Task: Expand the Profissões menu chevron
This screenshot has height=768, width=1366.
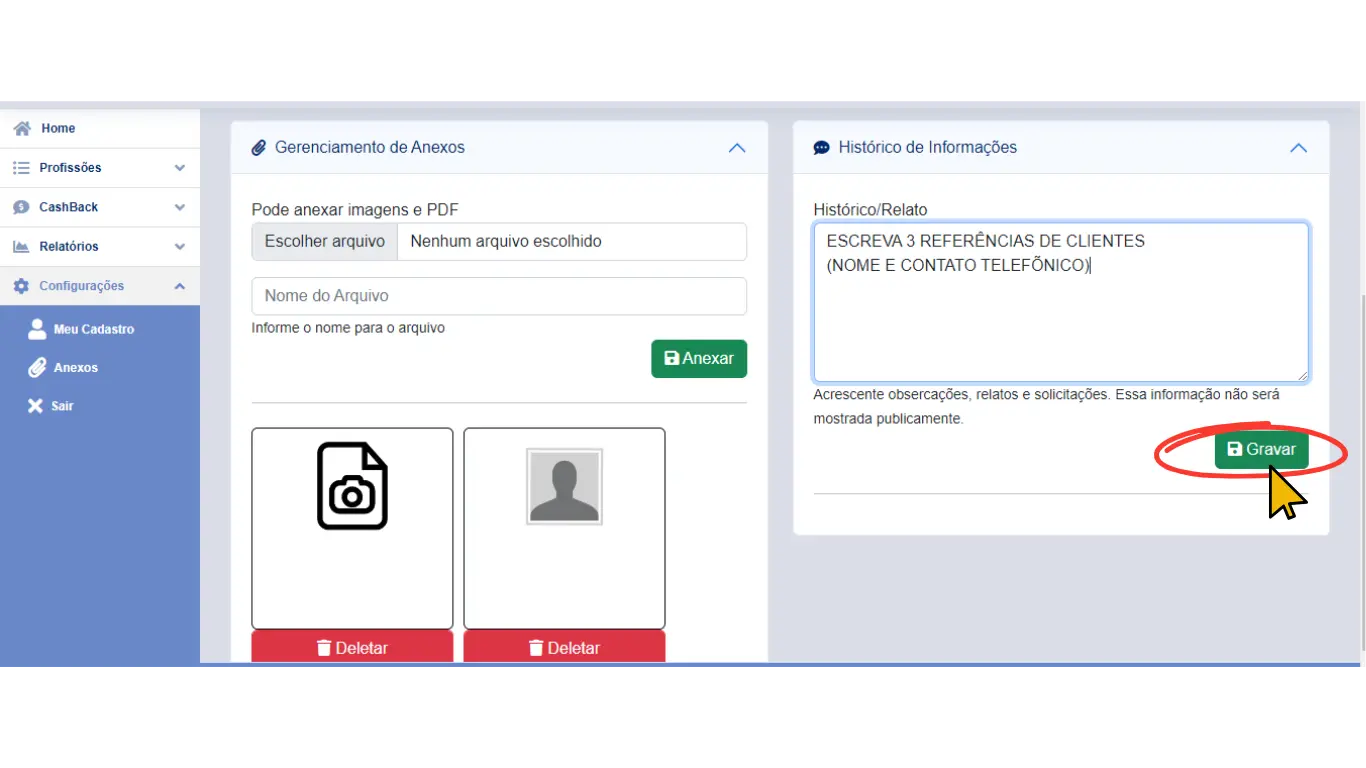Action: tap(180, 168)
